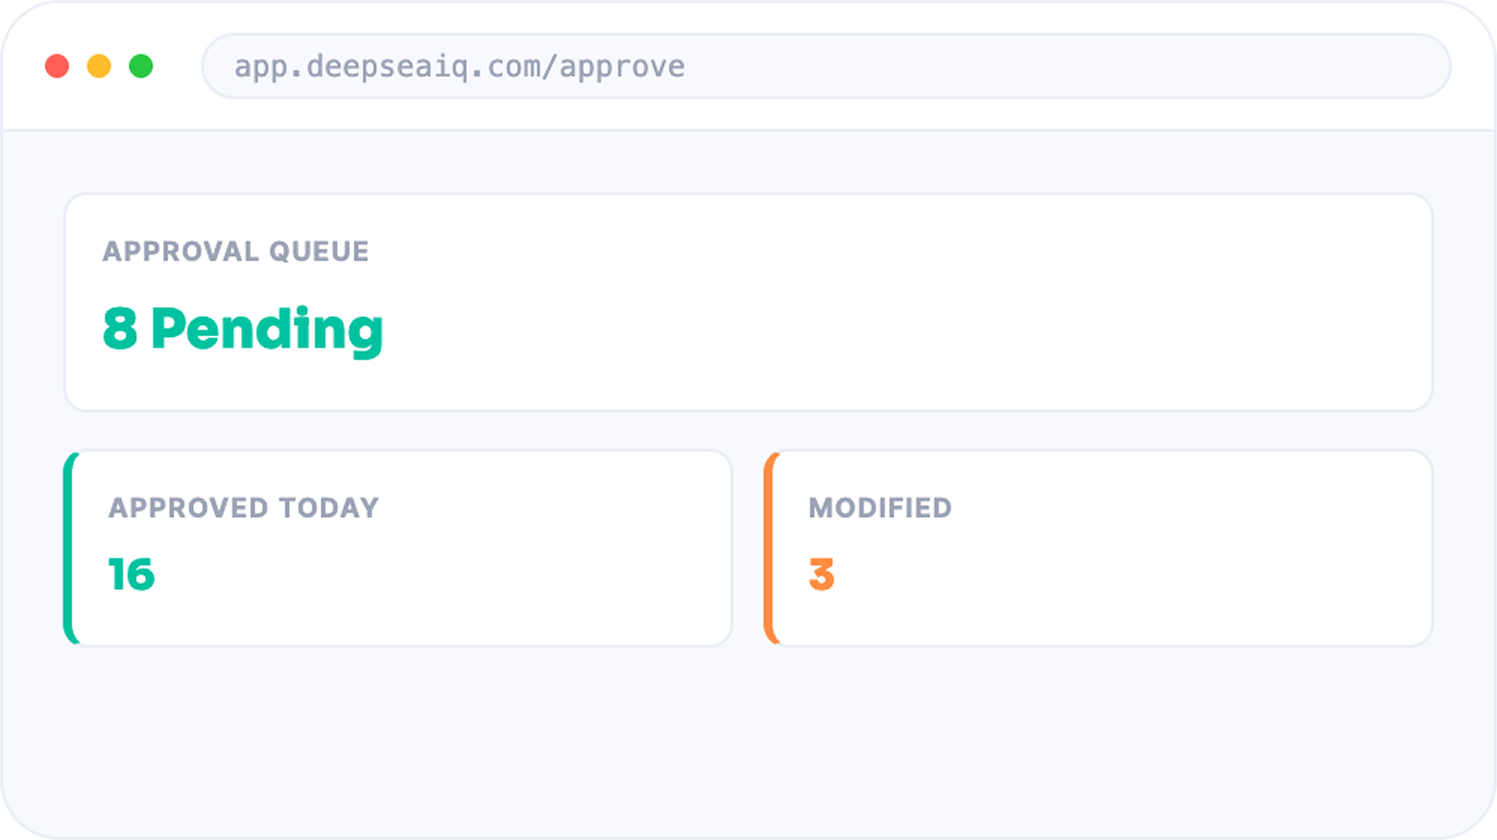Click the orange accent bar on Modified
The image size is (1497, 840).
click(x=769, y=548)
